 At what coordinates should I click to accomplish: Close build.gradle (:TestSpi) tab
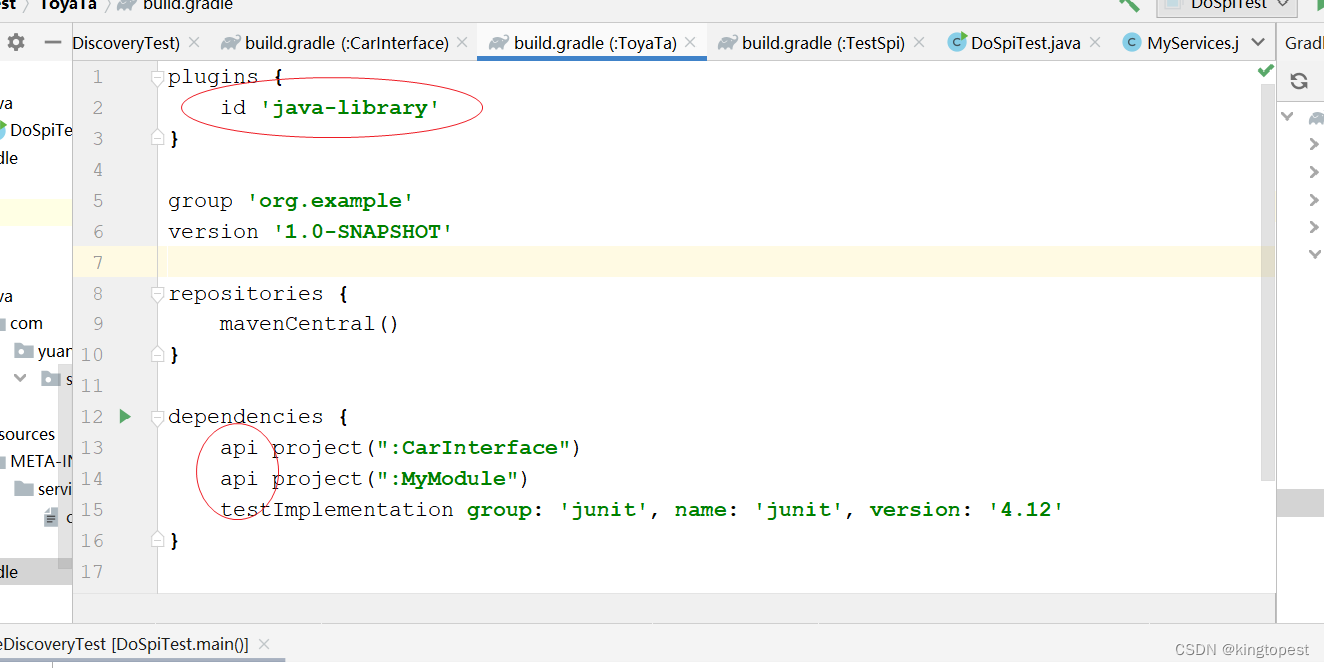(918, 42)
